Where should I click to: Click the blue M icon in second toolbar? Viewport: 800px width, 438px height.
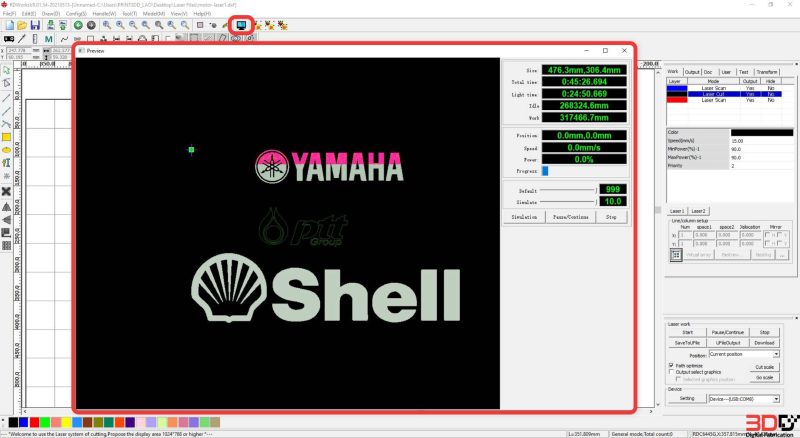(x=48, y=39)
